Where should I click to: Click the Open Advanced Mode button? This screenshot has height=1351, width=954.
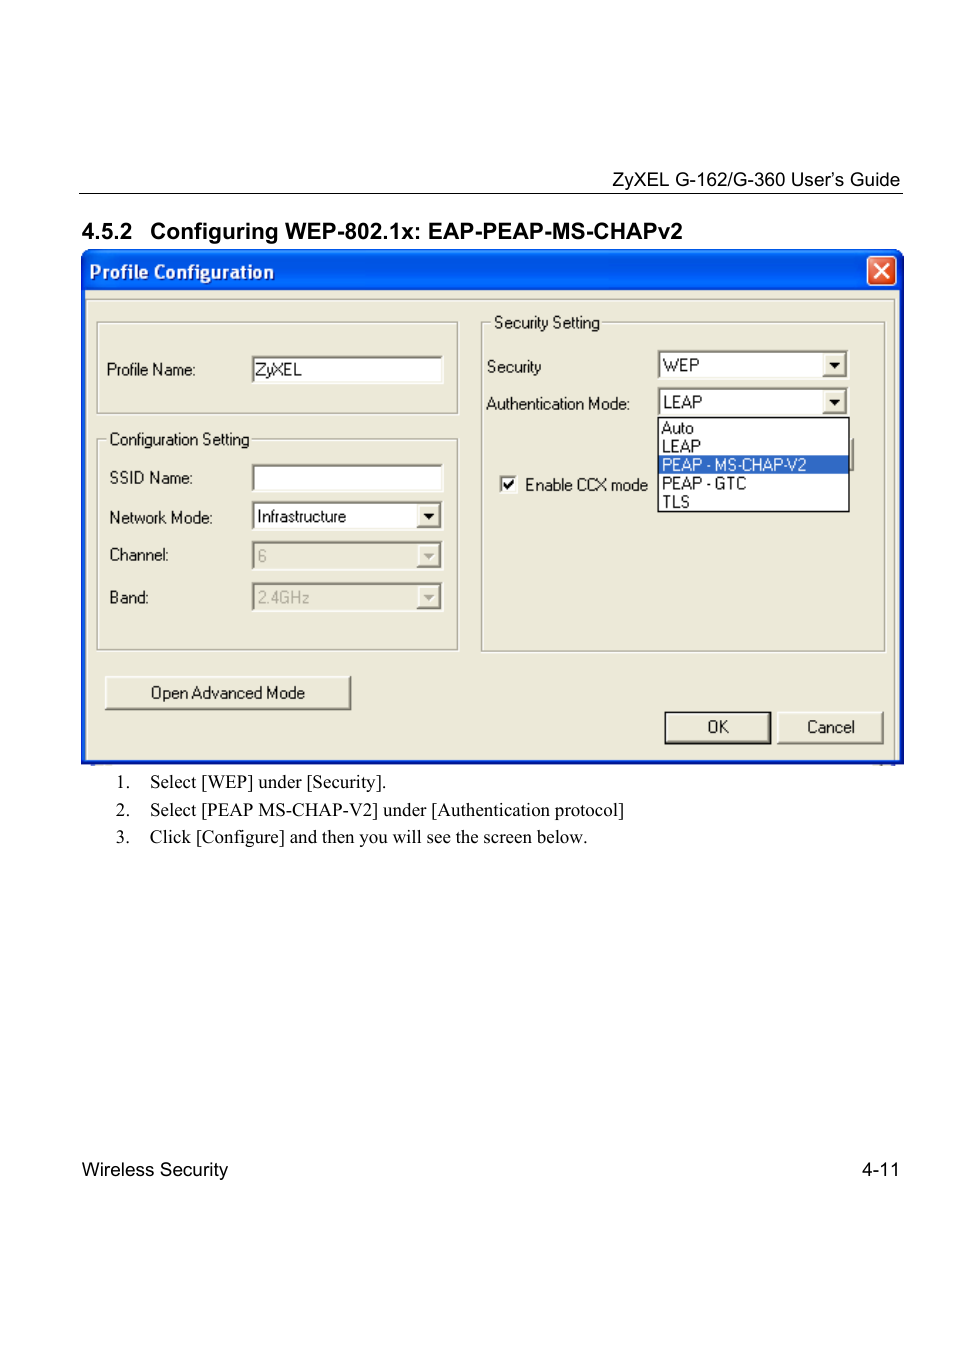(x=228, y=693)
